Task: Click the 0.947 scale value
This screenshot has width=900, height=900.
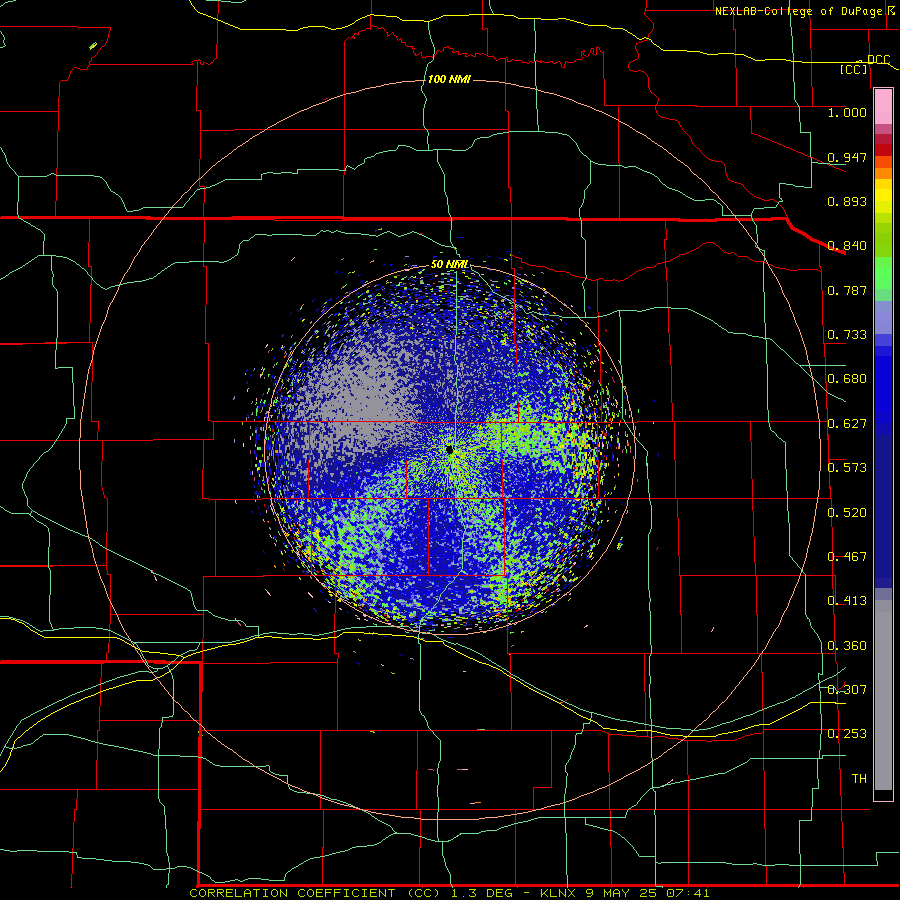Action: click(x=847, y=157)
